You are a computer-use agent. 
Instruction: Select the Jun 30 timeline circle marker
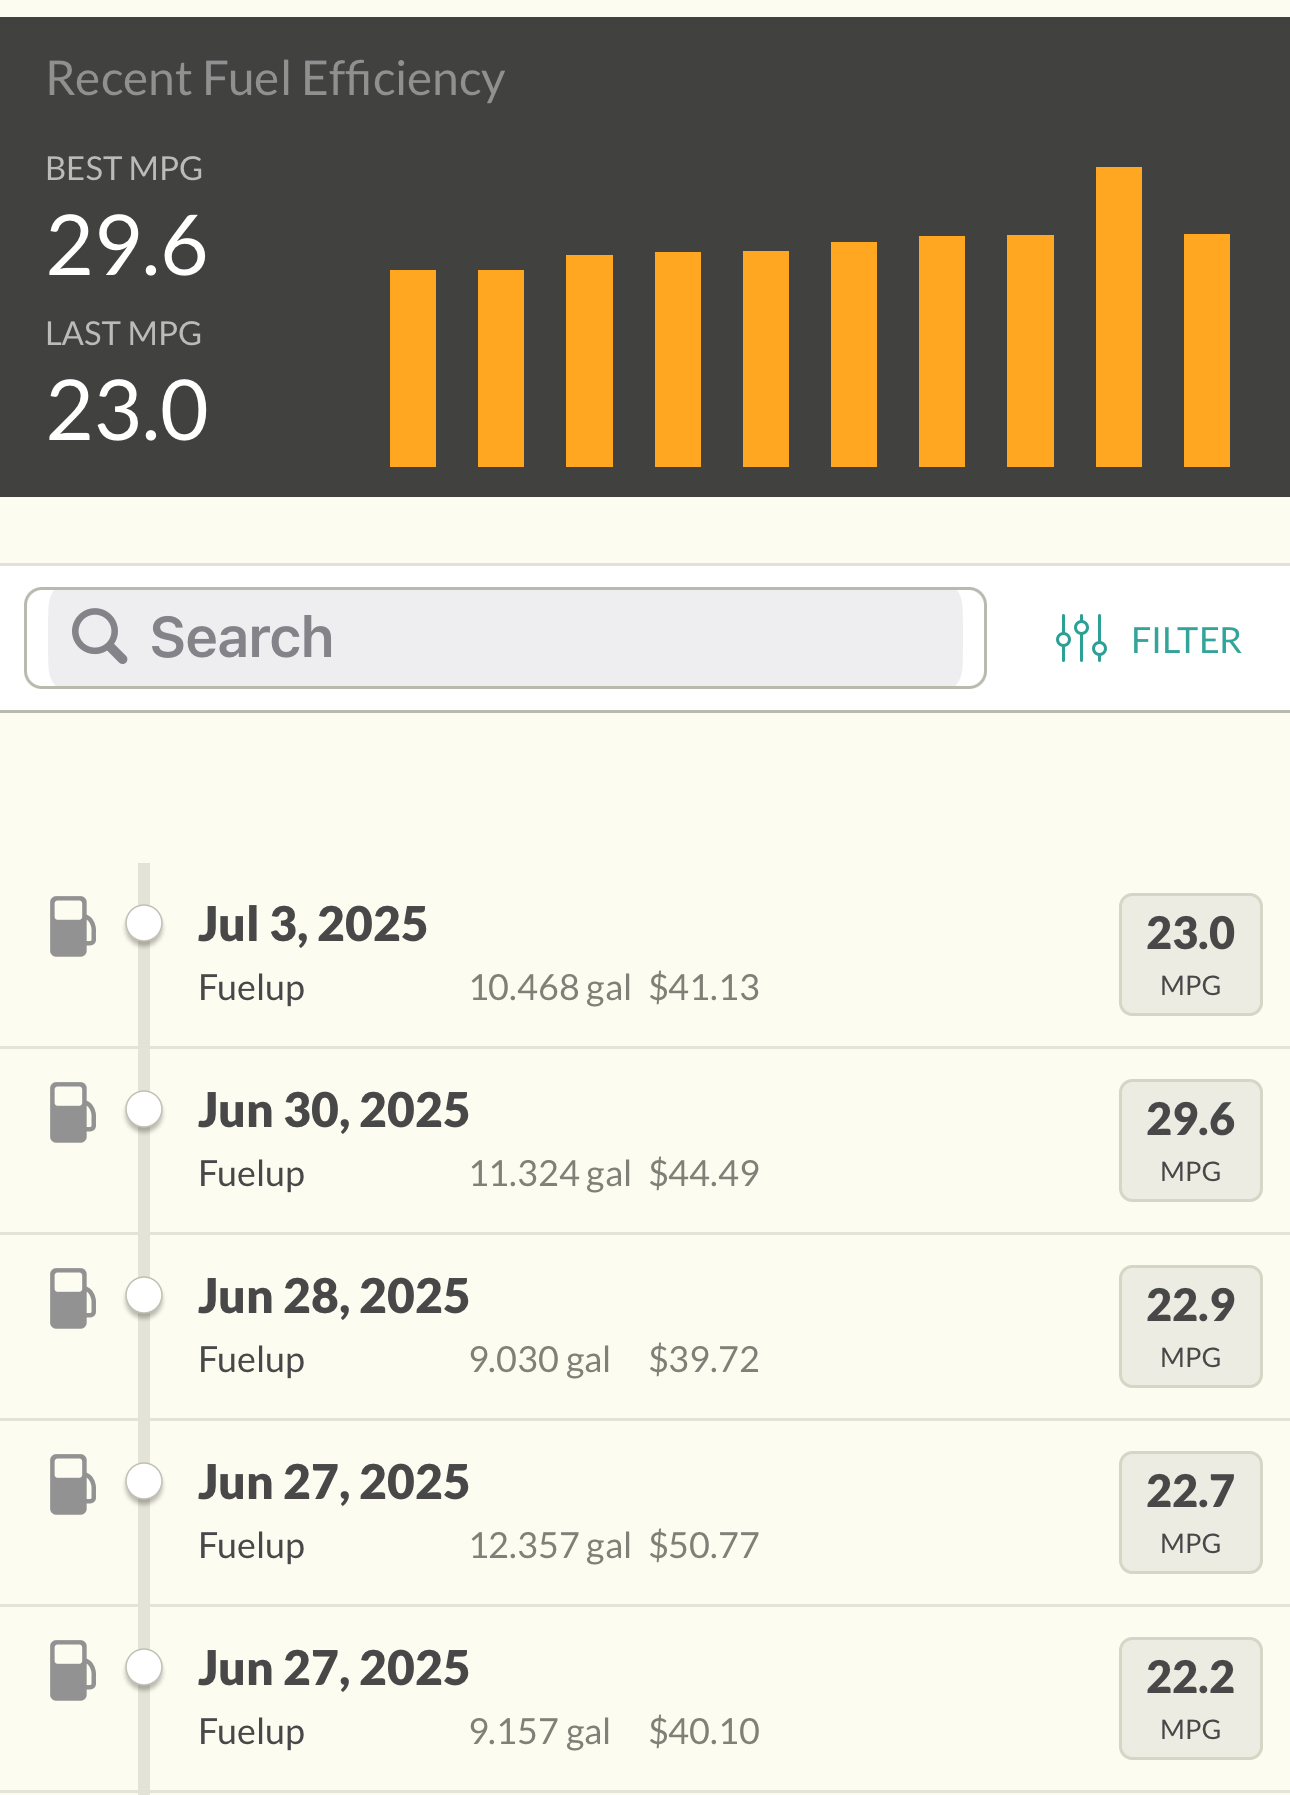pyautogui.click(x=145, y=1109)
